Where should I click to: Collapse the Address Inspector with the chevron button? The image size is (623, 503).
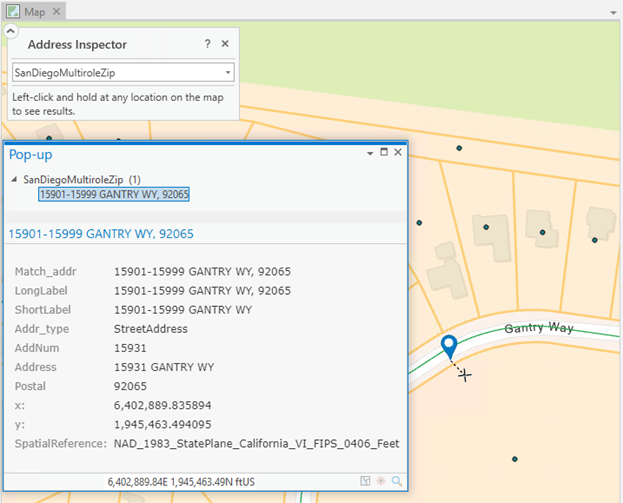[12, 31]
